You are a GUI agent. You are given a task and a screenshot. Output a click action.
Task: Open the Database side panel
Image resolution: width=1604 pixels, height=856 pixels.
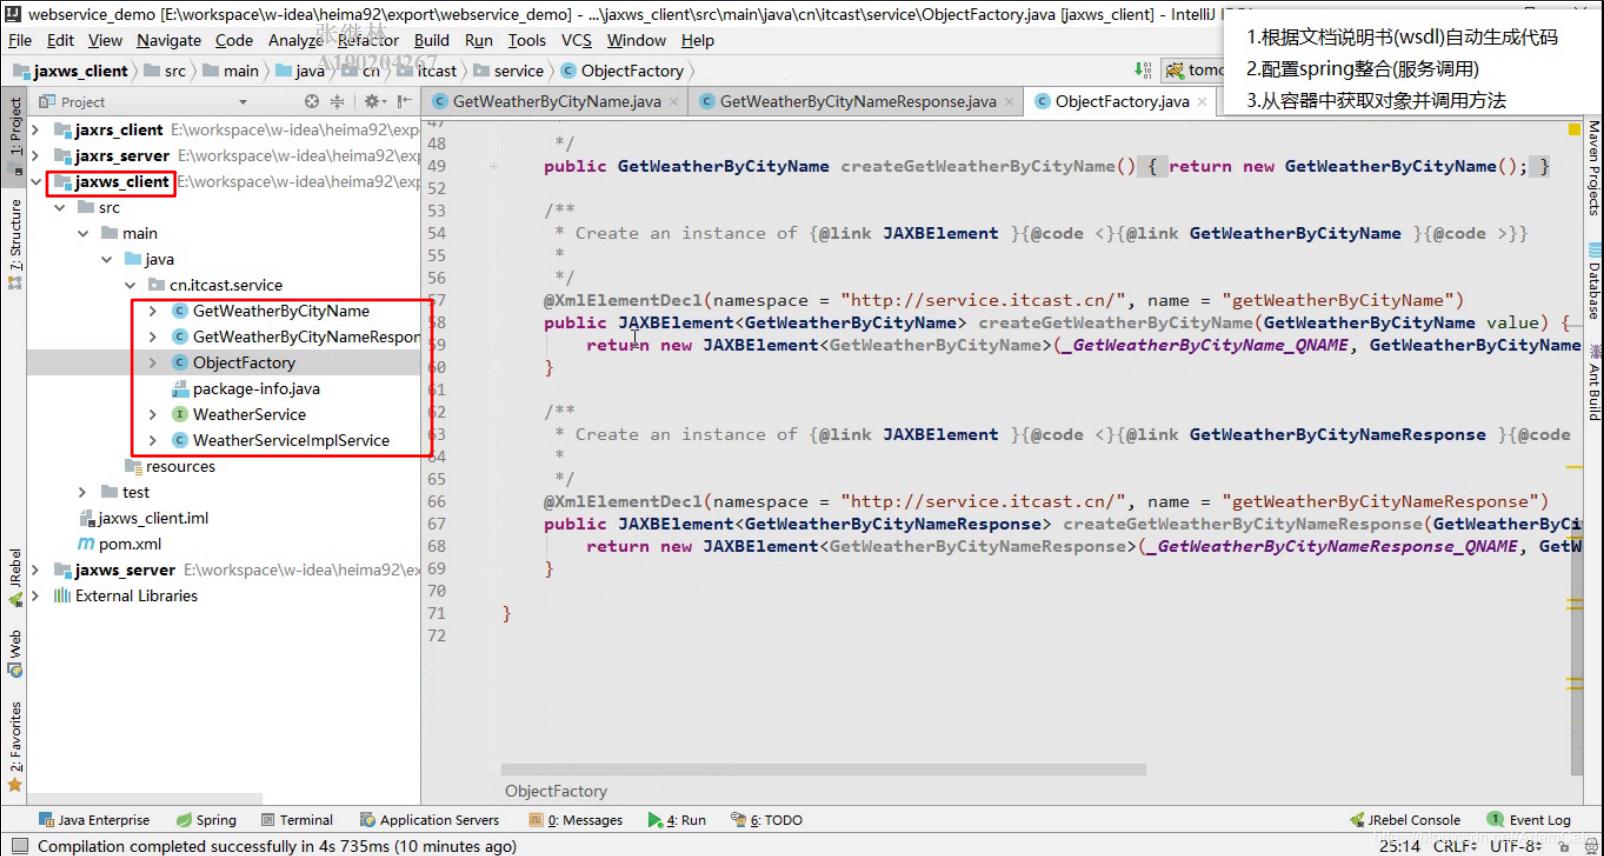1594,282
